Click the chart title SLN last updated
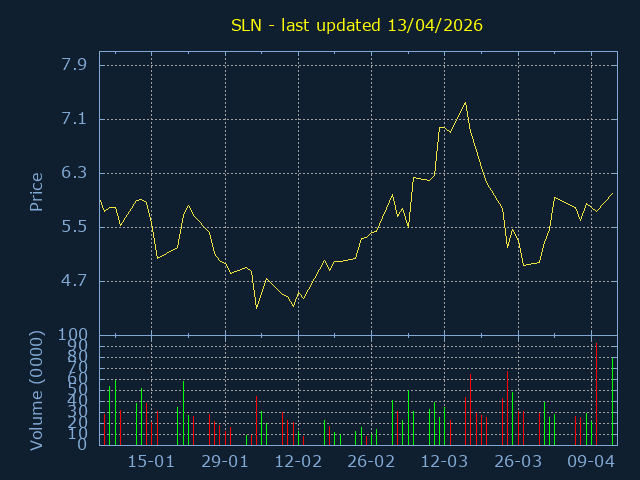 (357, 25)
